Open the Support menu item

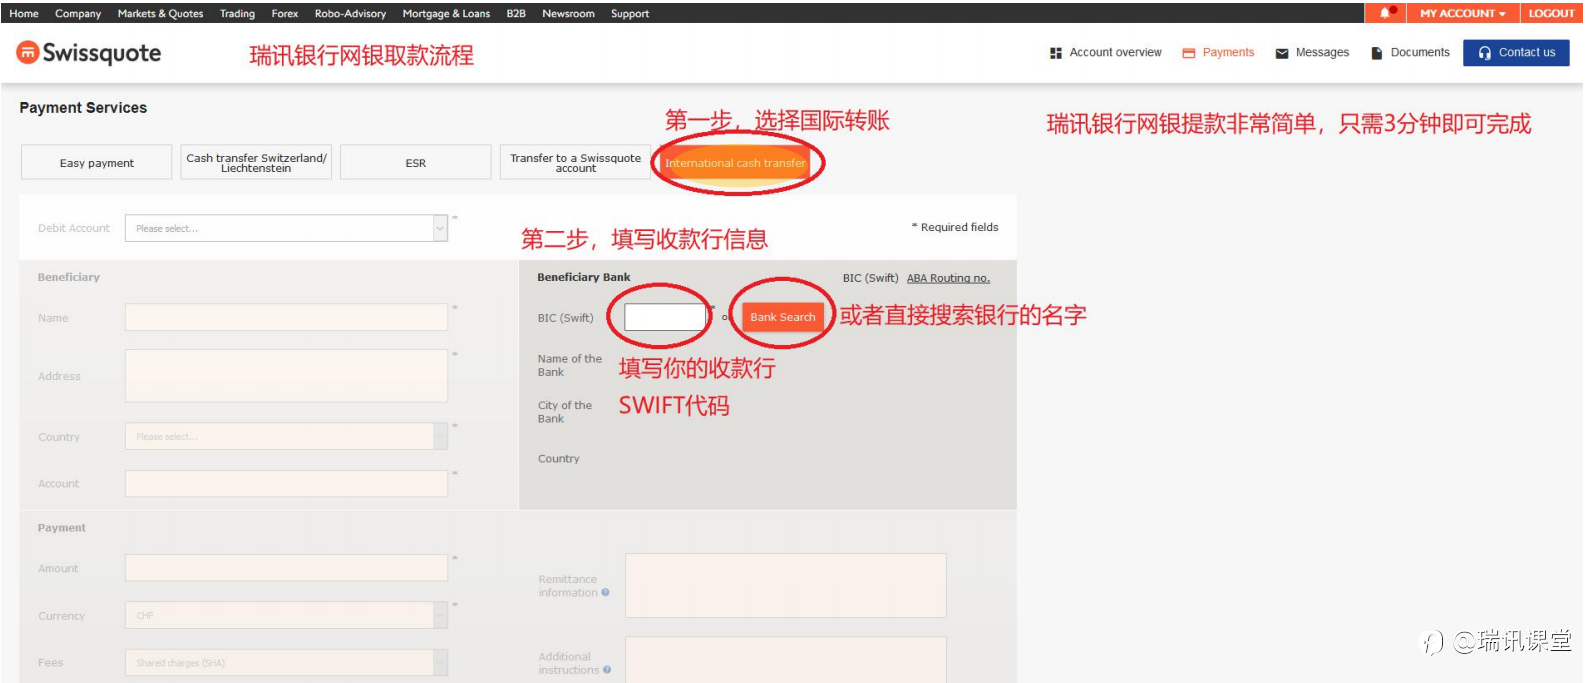click(630, 13)
